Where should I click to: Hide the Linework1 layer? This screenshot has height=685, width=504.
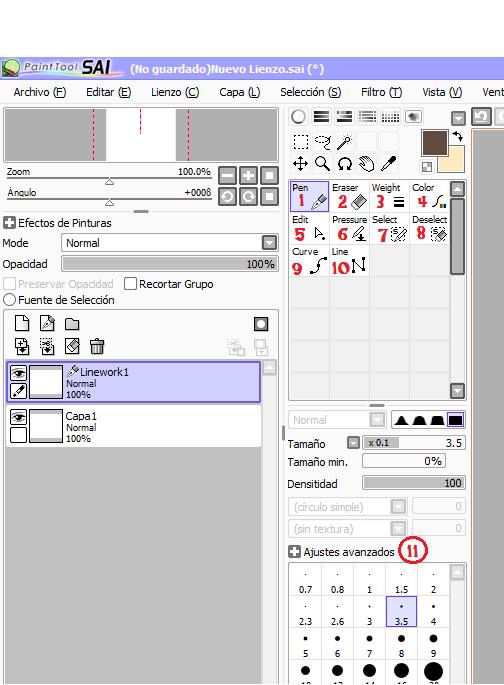click(18, 374)
